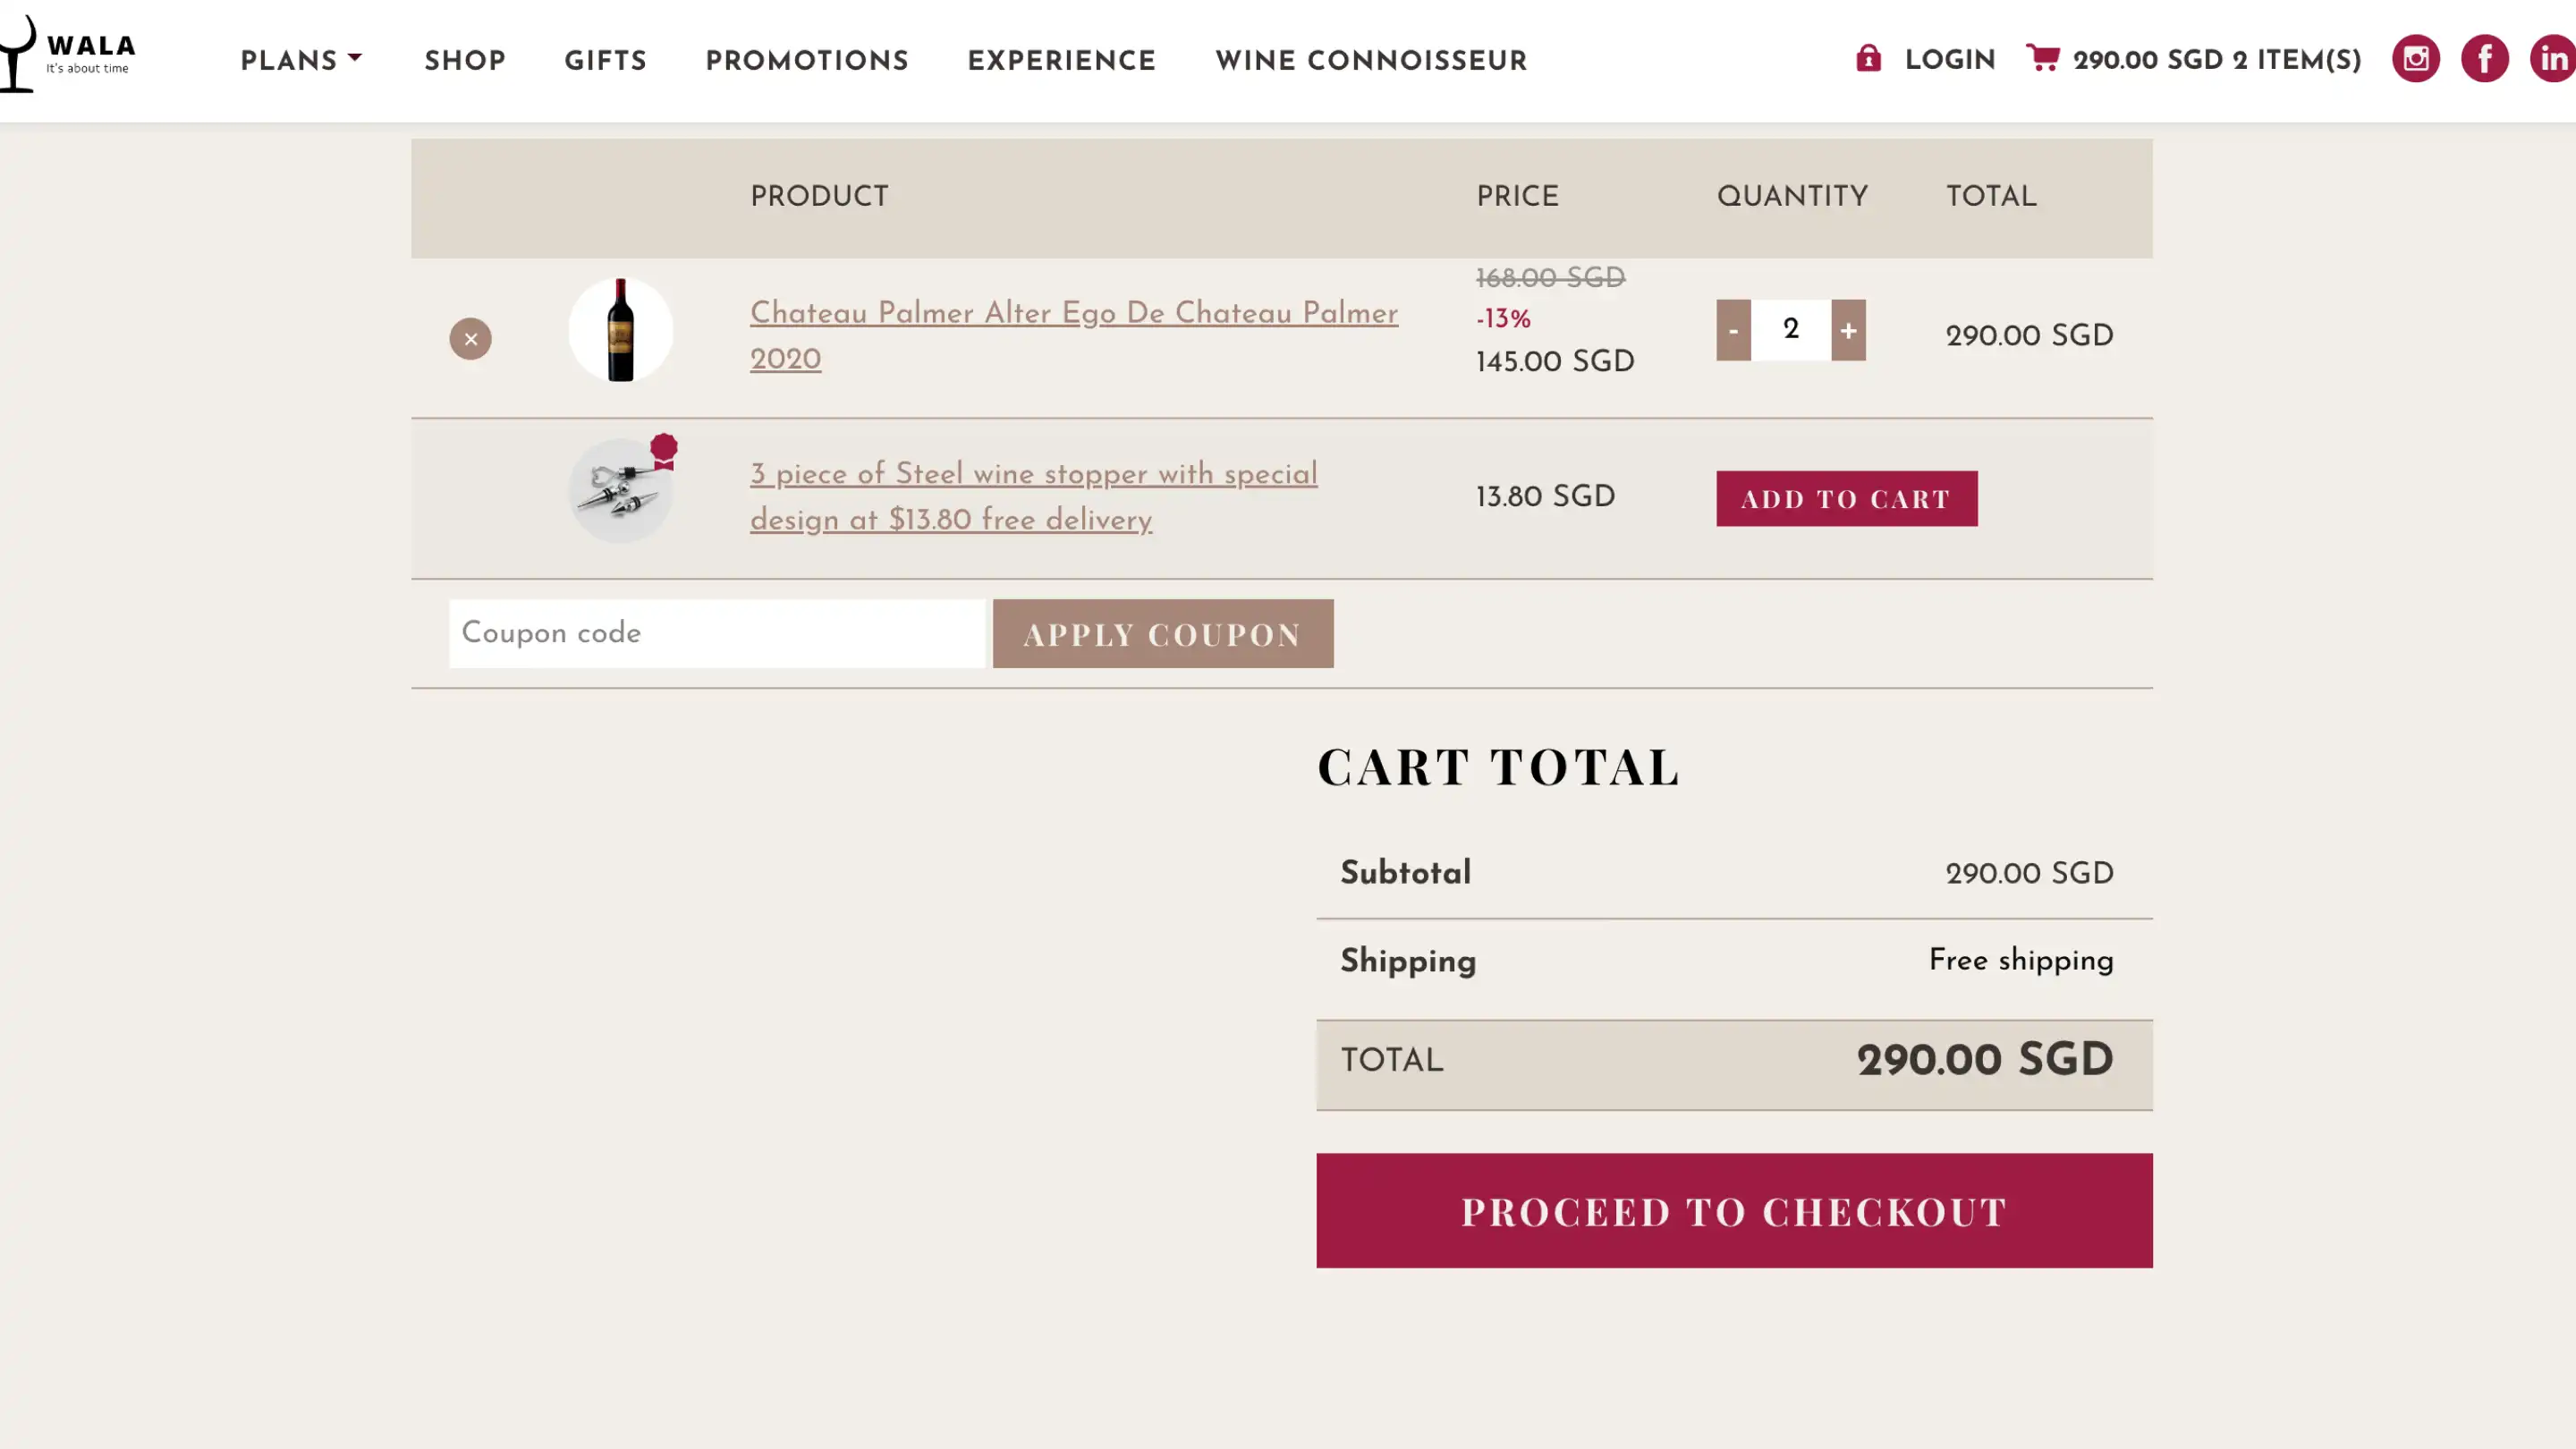Remove Chateau Palmer wine from cart

coord(470,338)
